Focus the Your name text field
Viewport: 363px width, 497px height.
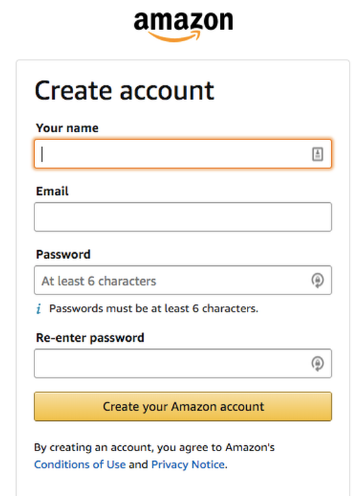click(x=183, y=154)
